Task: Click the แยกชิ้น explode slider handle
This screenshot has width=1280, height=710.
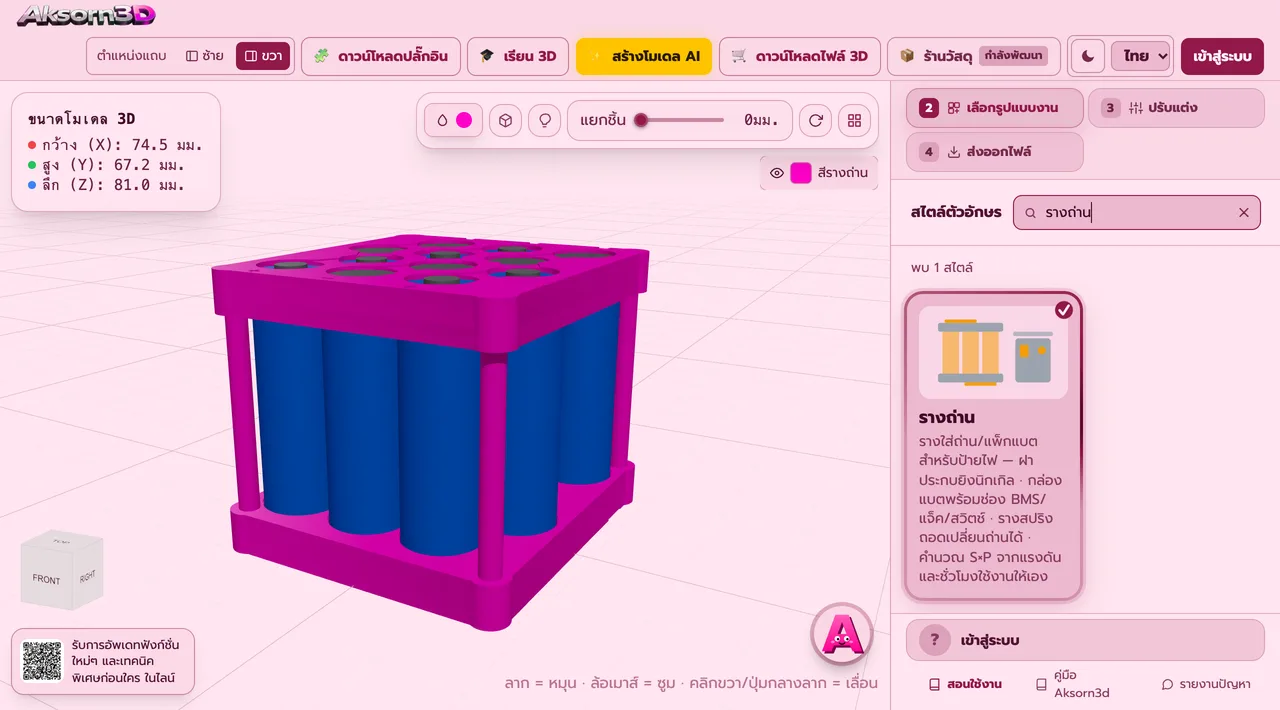Action: pos(641,120)
